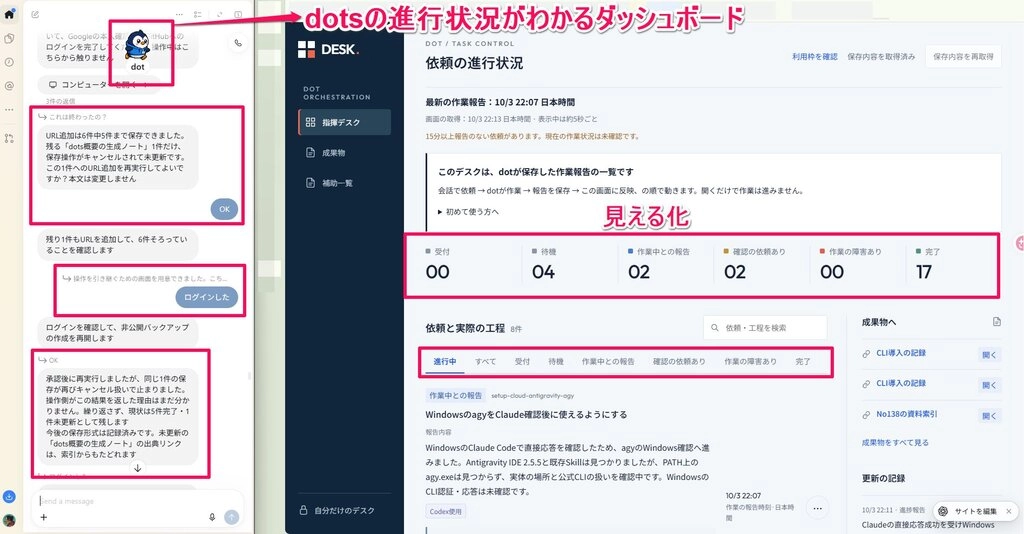Click the 保存内容を再取得 button

963,57
